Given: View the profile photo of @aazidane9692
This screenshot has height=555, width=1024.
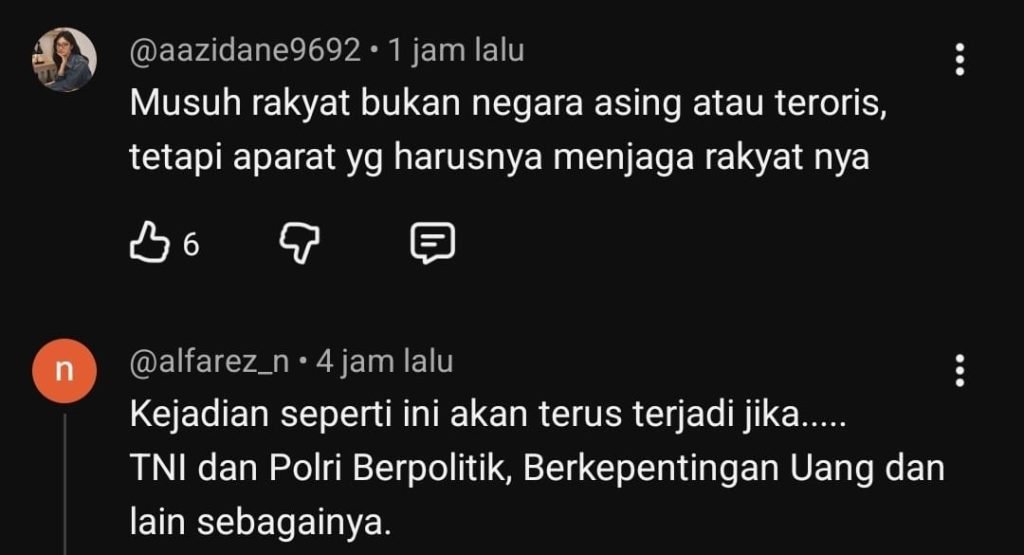Looking at the screenshot, I should tap(65, 59).
